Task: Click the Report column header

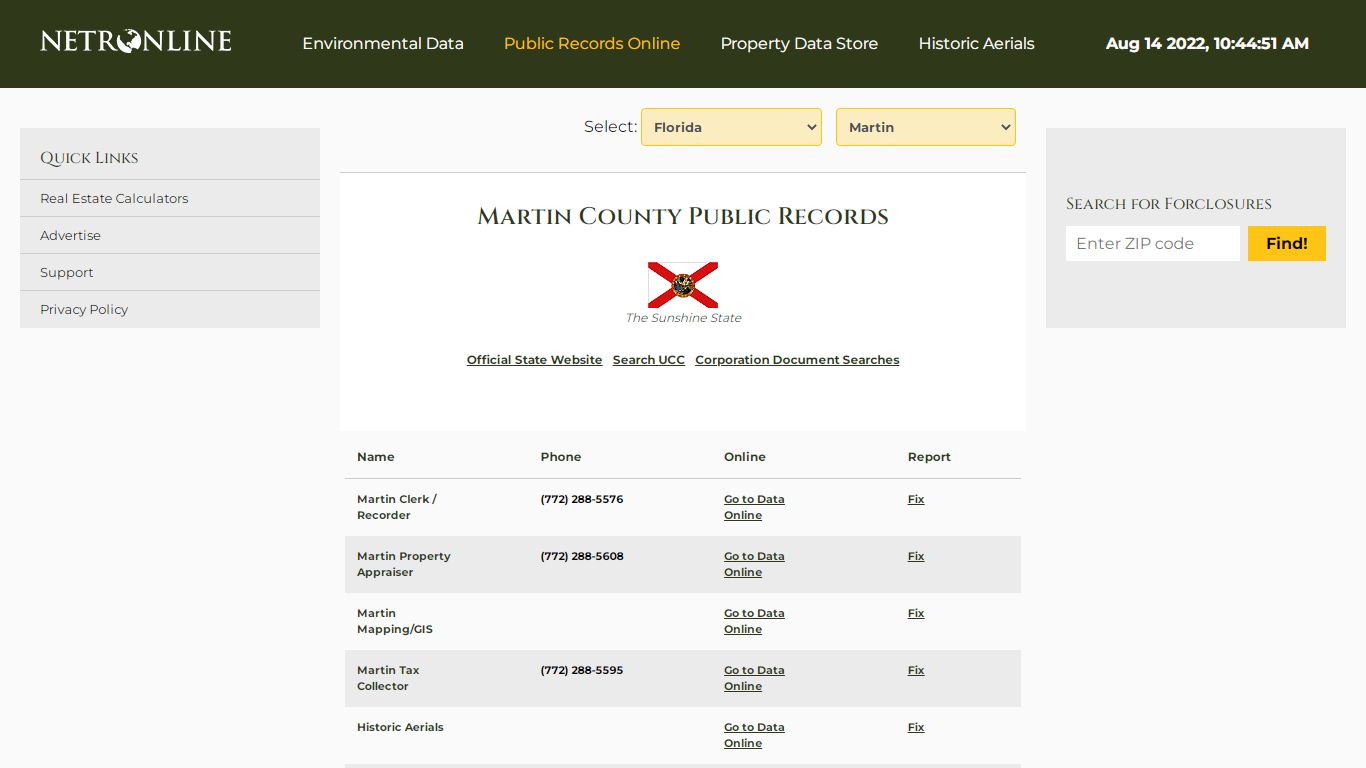Action: coord(929,457)
